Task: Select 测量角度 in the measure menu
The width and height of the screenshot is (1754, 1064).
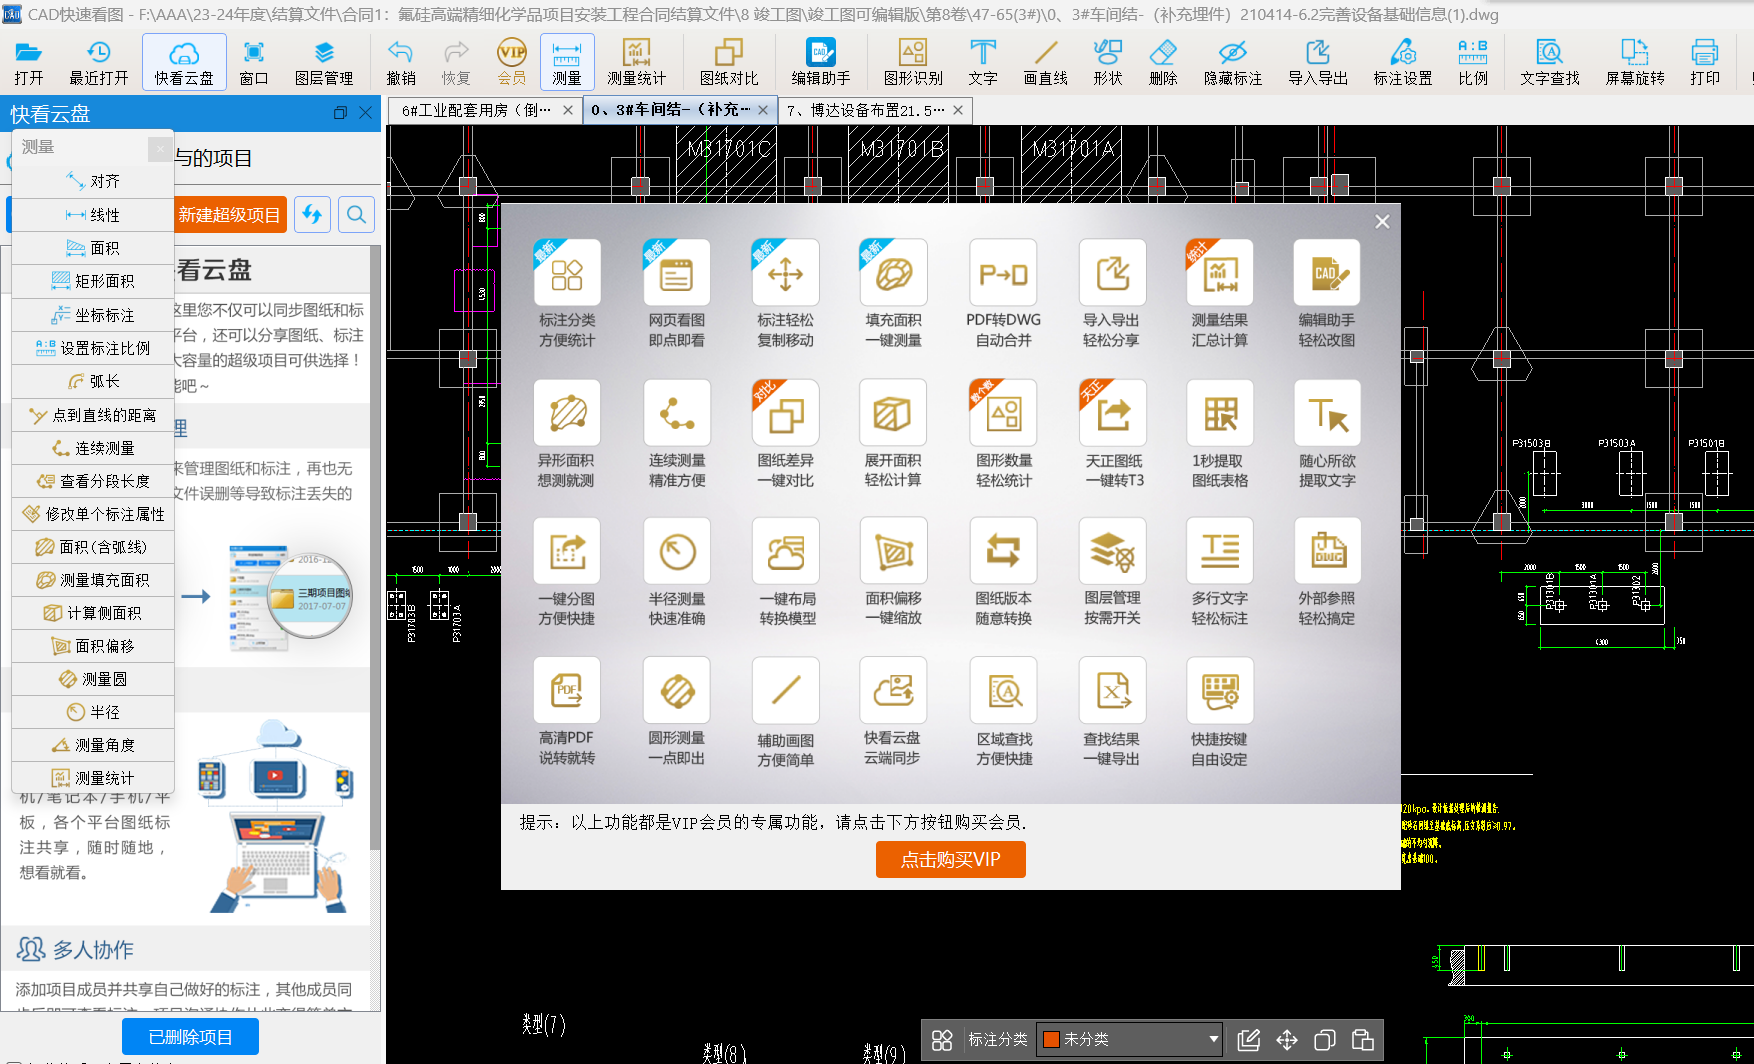Action: pos(93,745)
